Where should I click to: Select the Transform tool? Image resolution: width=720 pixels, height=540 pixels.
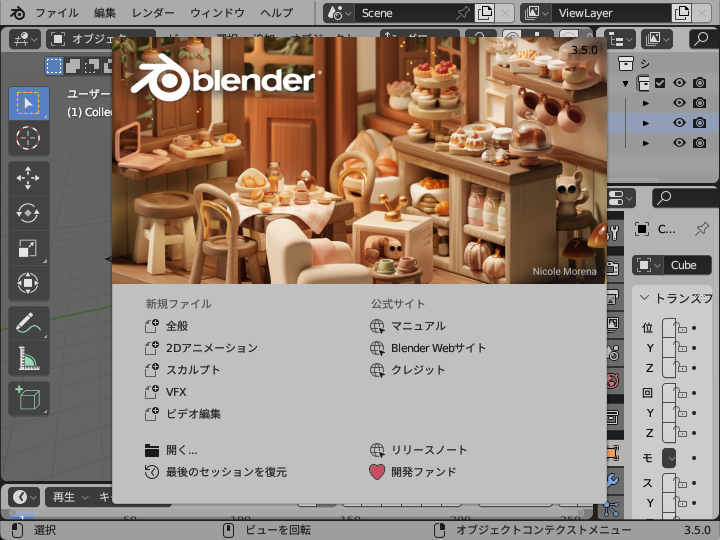[x=28, y=283]
